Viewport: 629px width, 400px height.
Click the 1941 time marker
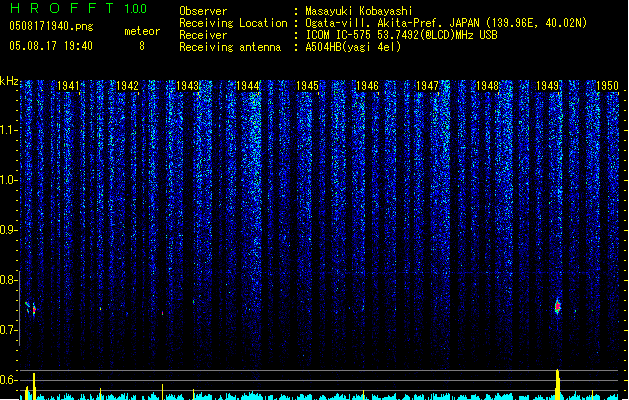point(68,86)
